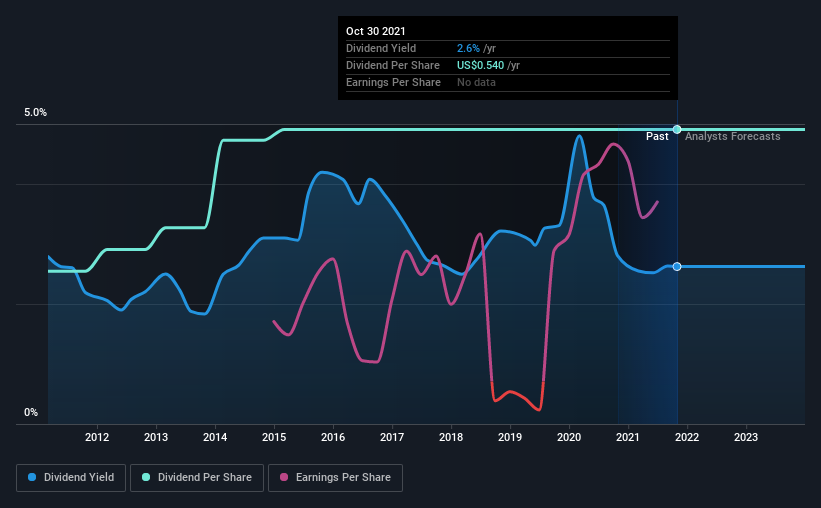
Task: Click the 2019 x-axis year label
Action: click(x=510, y=437)
